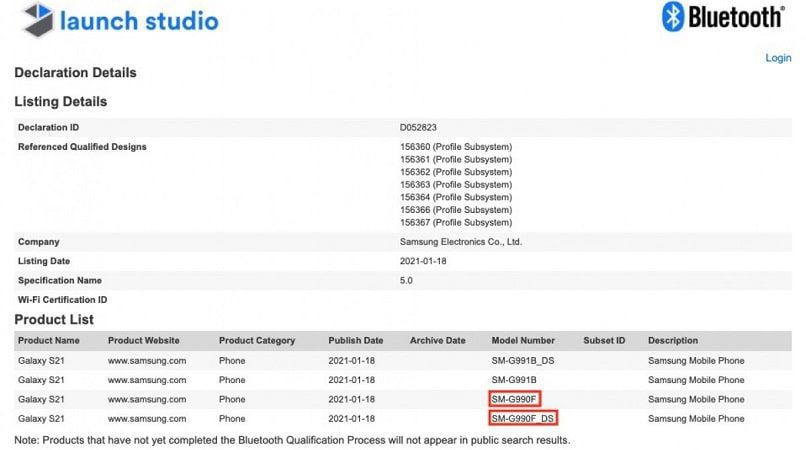Click design 156363 (Profile Subsystem)
Screen dimensions: 806x450
[x=456, y=185]
